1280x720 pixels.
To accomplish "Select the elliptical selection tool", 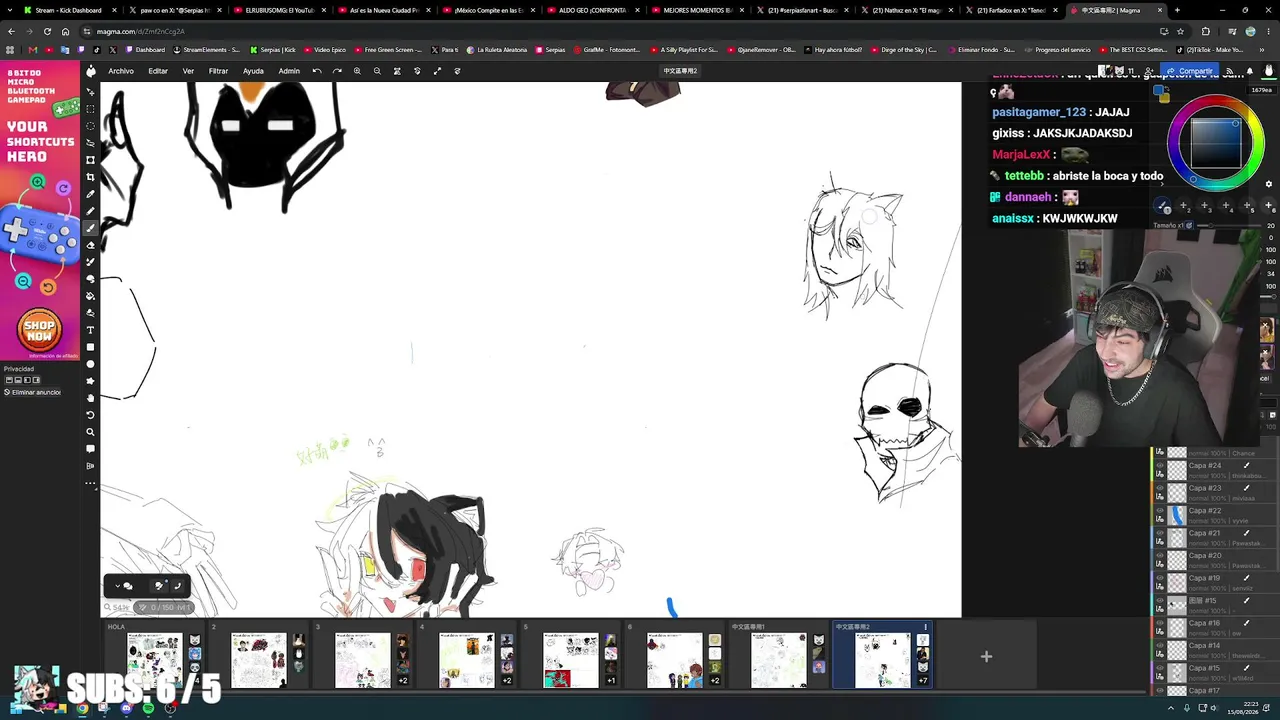I will (90, 126).
